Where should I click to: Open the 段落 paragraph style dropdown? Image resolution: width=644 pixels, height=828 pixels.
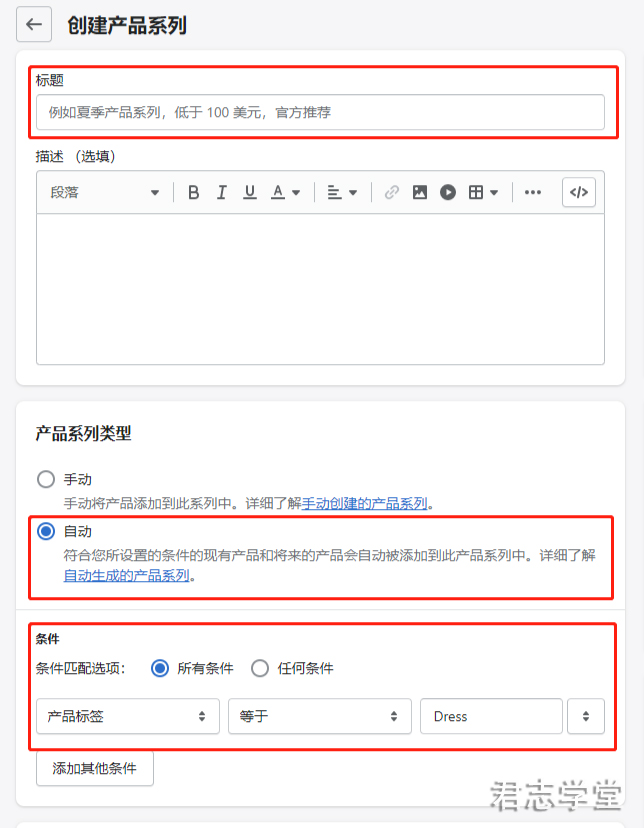105,192
